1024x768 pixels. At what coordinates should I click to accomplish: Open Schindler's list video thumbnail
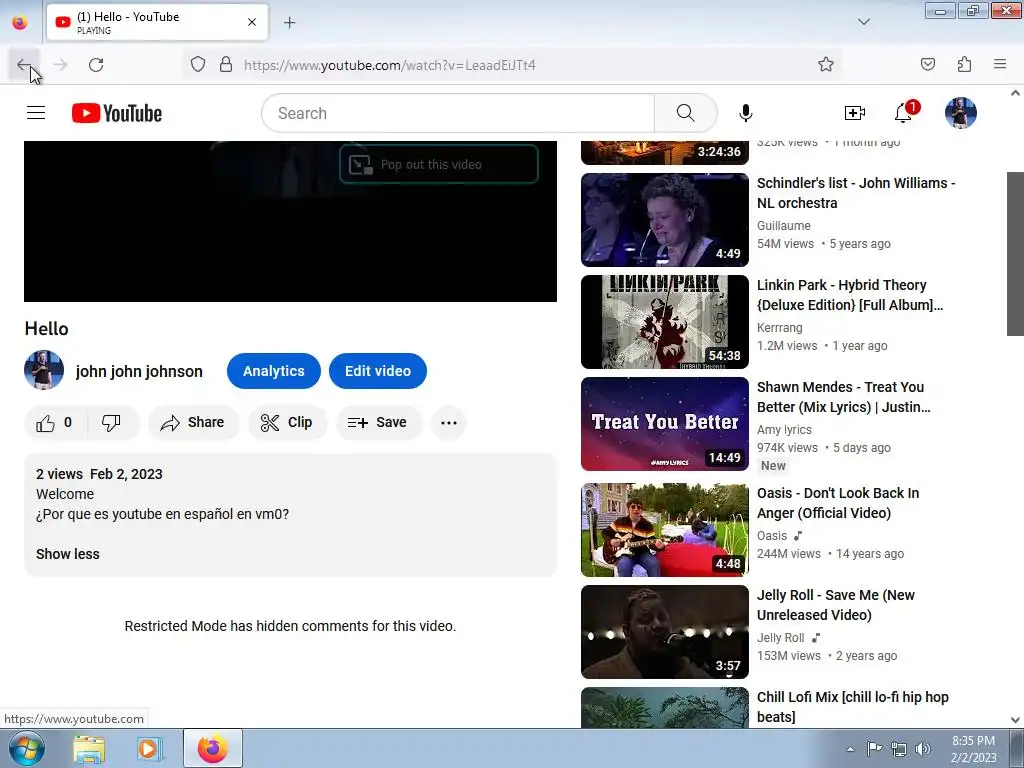coord(665,219)
